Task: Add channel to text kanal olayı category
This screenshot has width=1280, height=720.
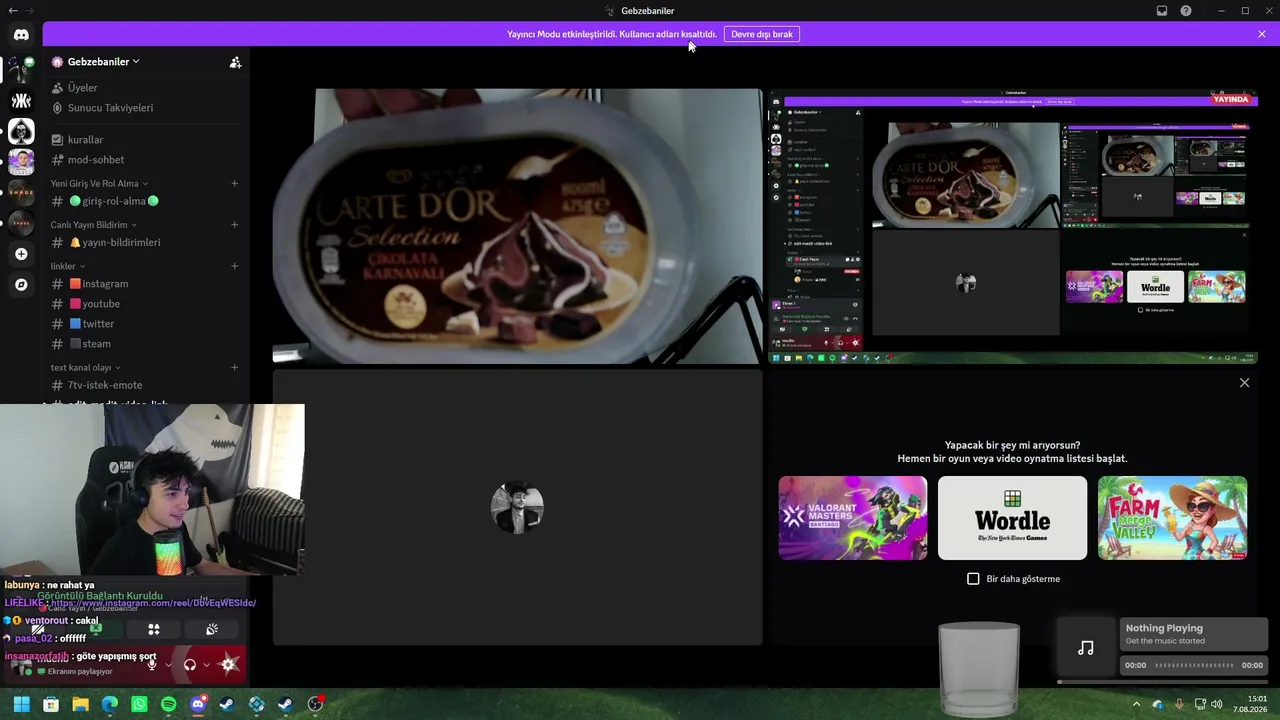Action: tap(234, 367)
